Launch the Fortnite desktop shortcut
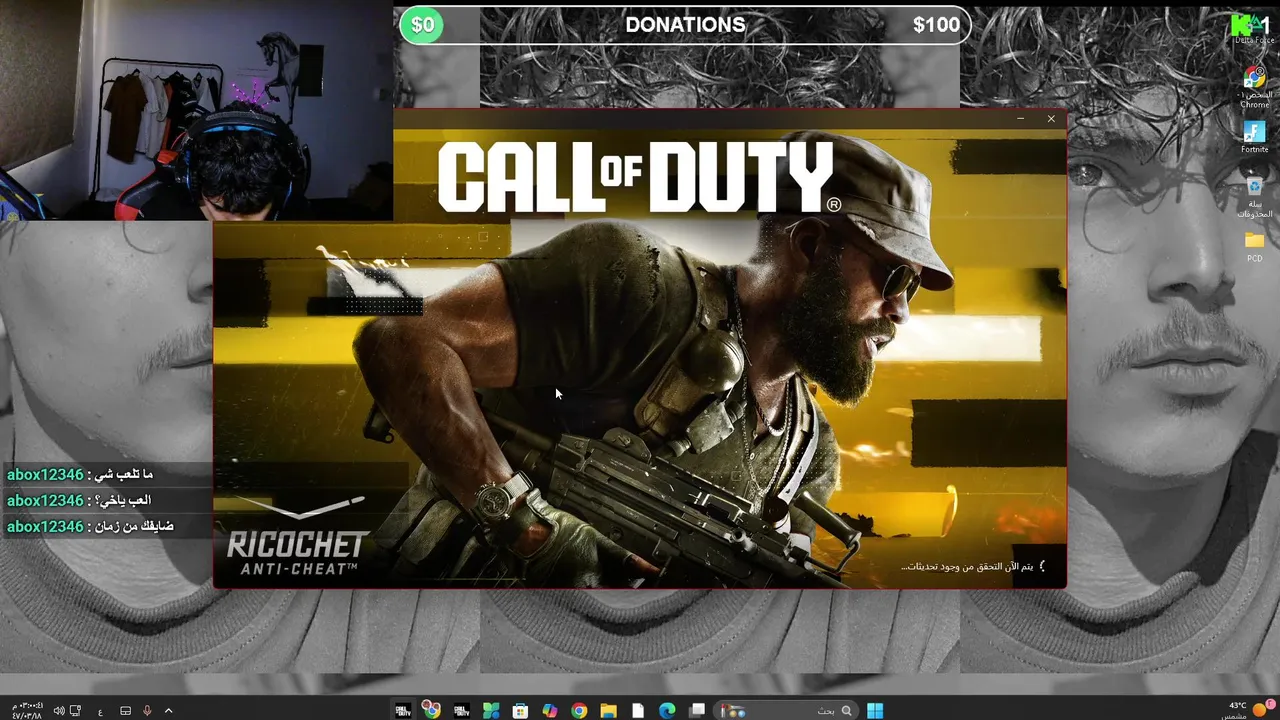Image resolution: width=1280 pixels, height=720 pixels. (1254, 137)
